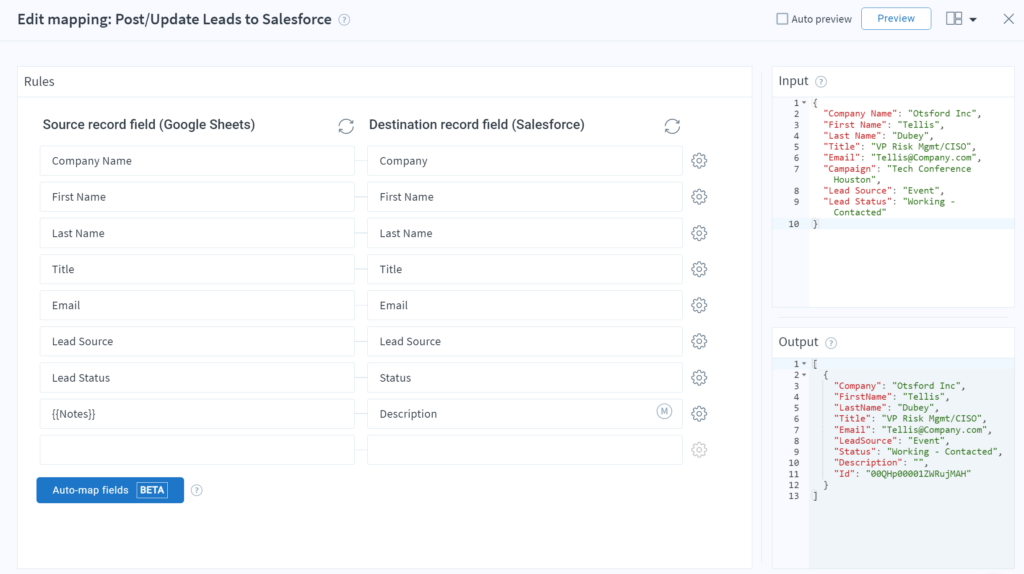Click the Auto-map fields BETA button

[x=110, y=490]
